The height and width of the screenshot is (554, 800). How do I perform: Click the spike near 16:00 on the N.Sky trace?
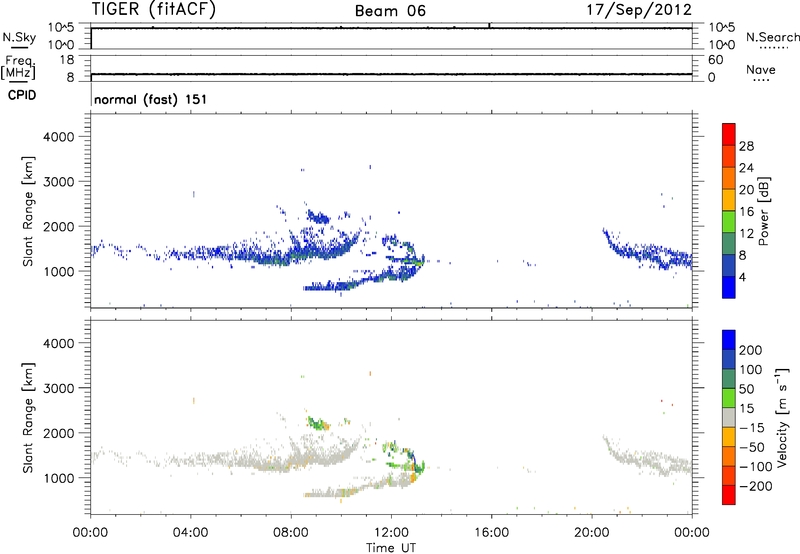pos(489,25)
